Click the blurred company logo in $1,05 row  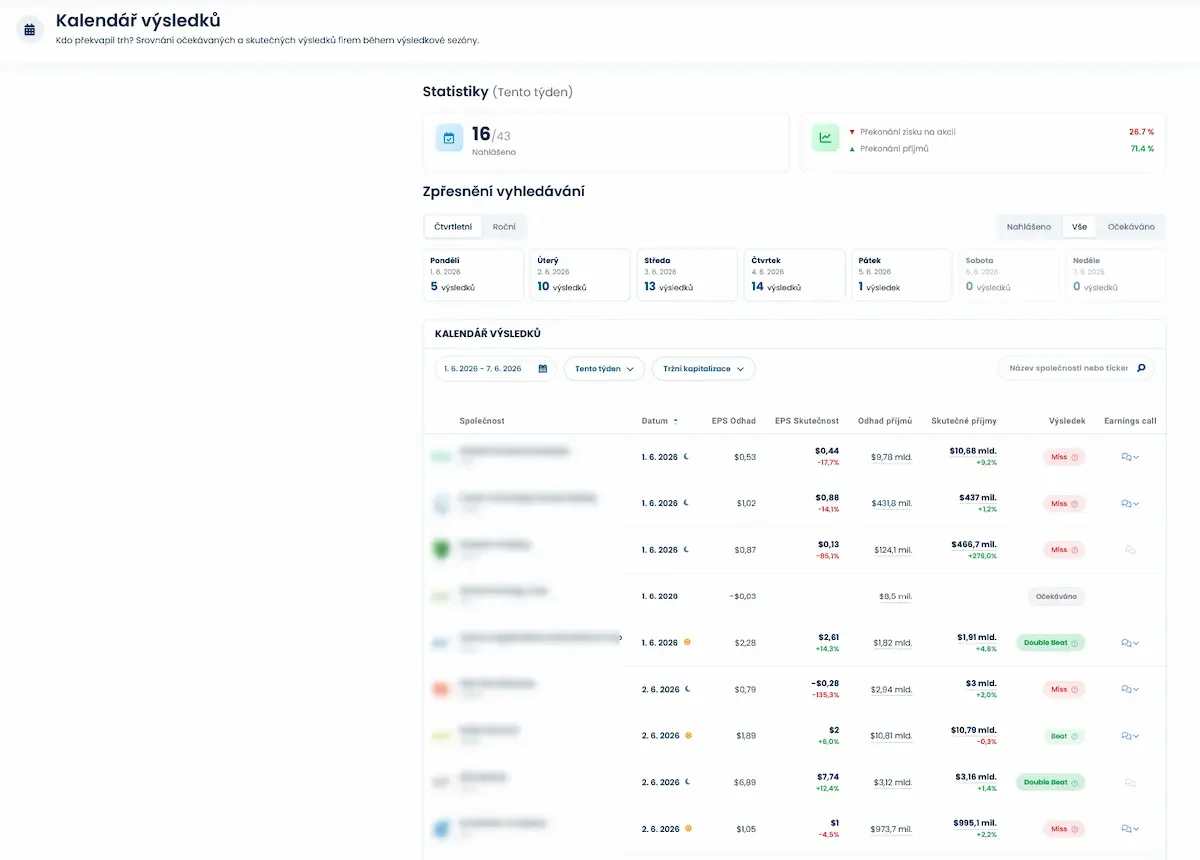pyautogui.click(x=440, y=829)
